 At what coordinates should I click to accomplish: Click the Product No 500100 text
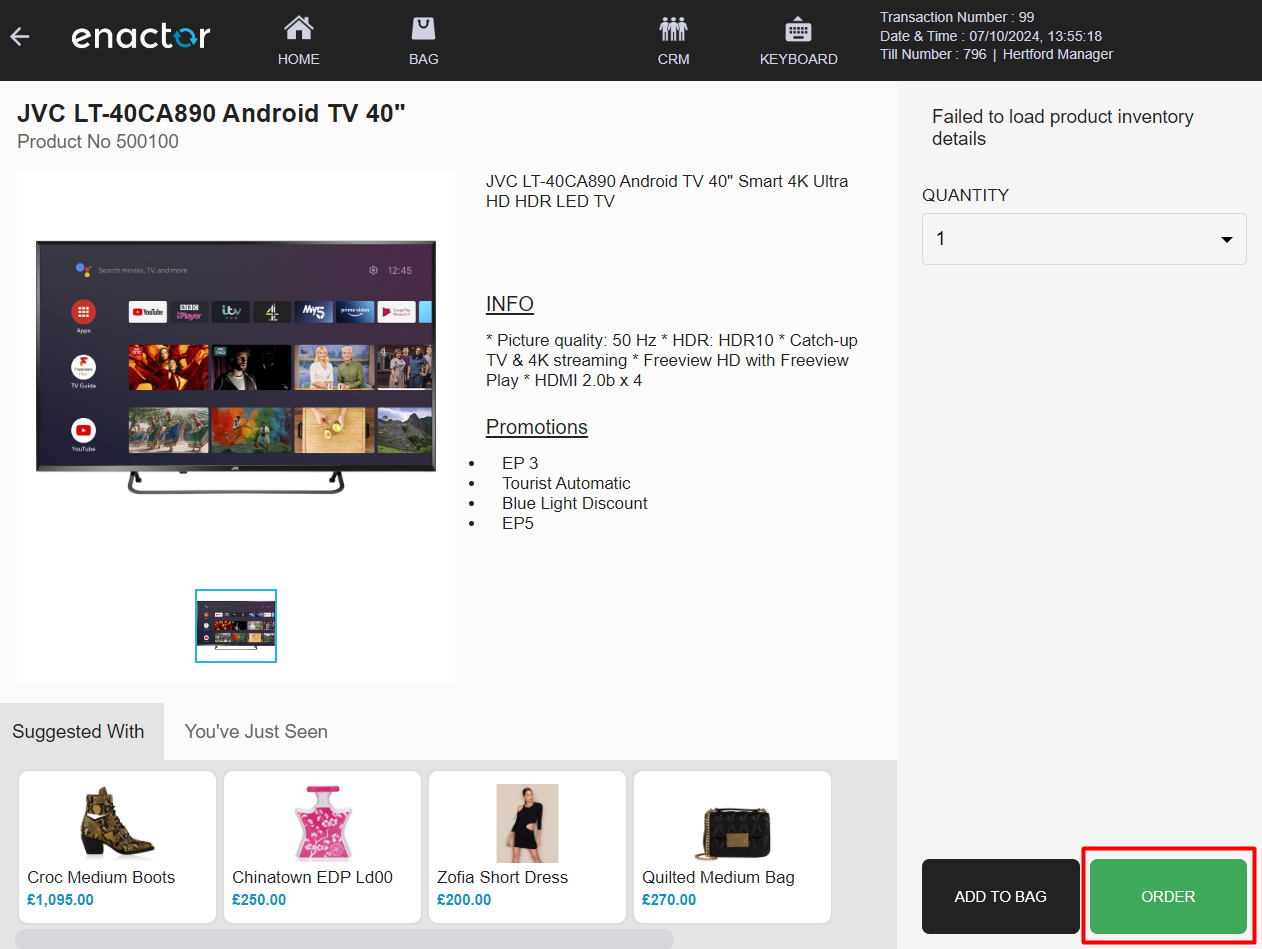pyautogui.click(x=98, y=142)
